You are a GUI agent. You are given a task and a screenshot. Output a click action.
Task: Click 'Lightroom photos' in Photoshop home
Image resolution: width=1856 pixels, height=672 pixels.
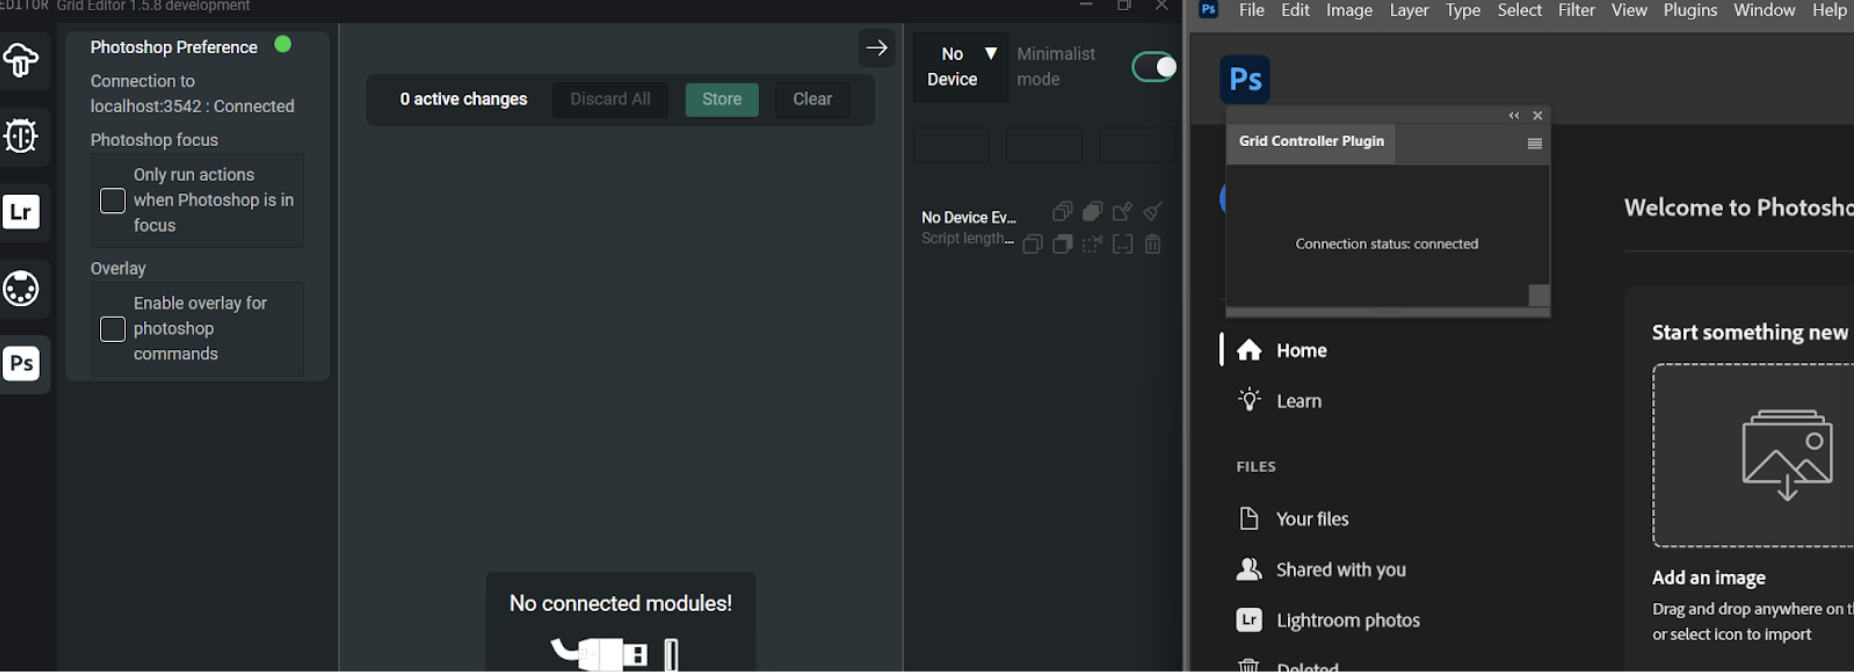pyautogui.click(x=1347, y=620)
